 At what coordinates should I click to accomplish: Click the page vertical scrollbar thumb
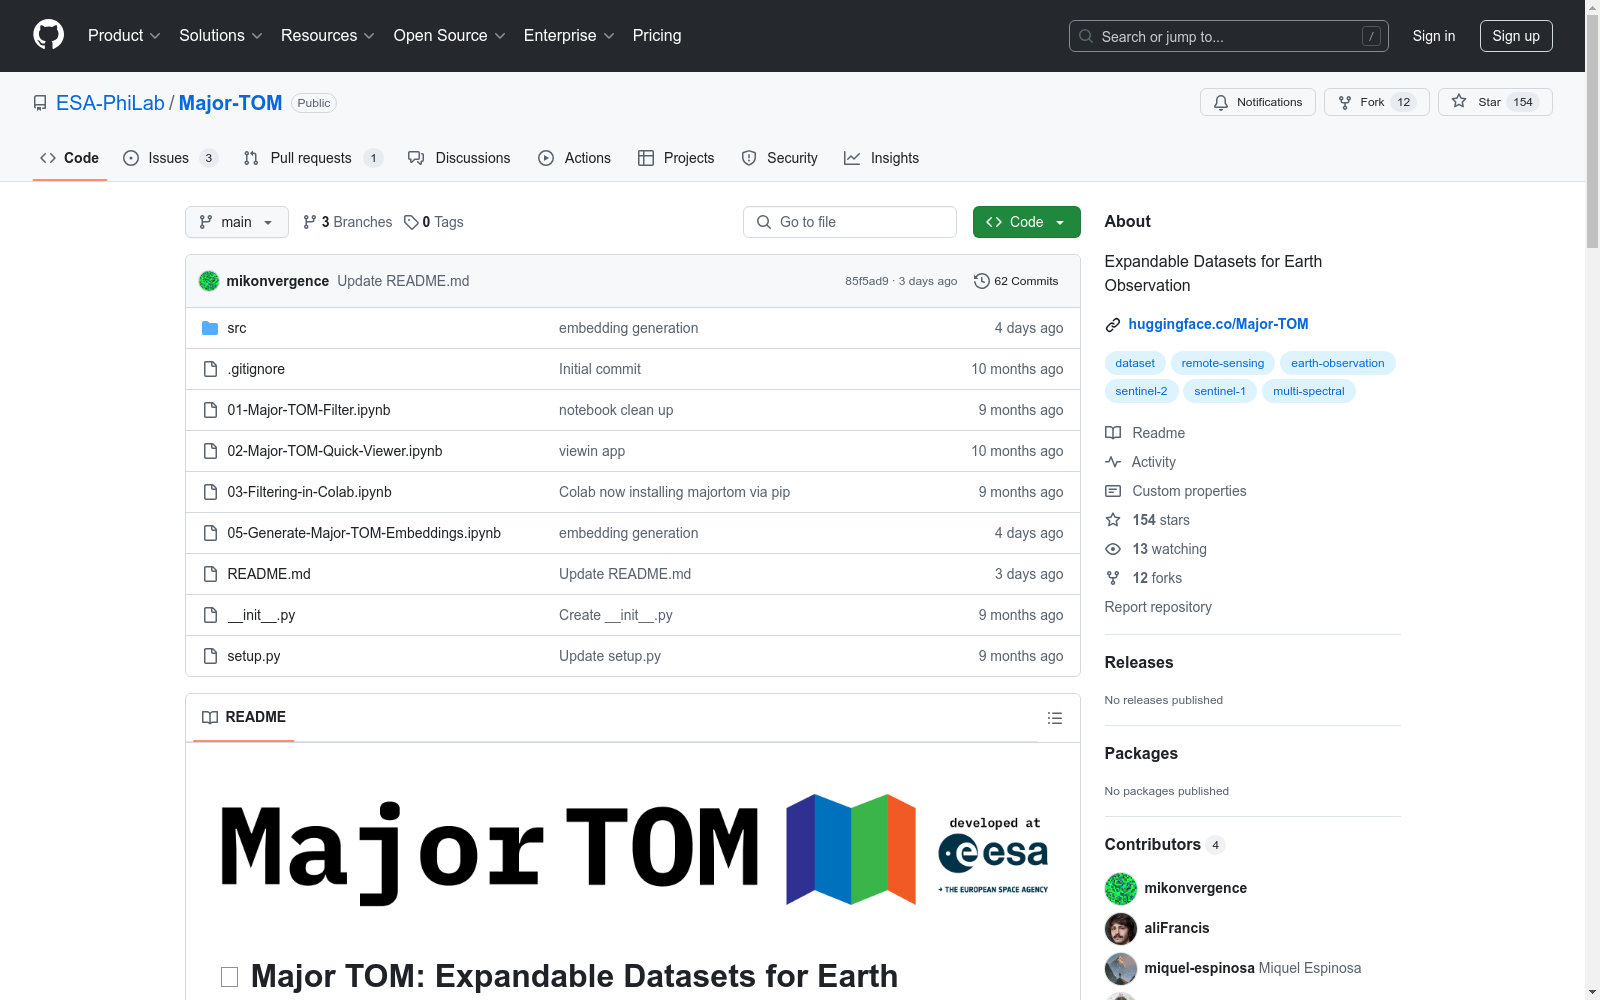1592,130
